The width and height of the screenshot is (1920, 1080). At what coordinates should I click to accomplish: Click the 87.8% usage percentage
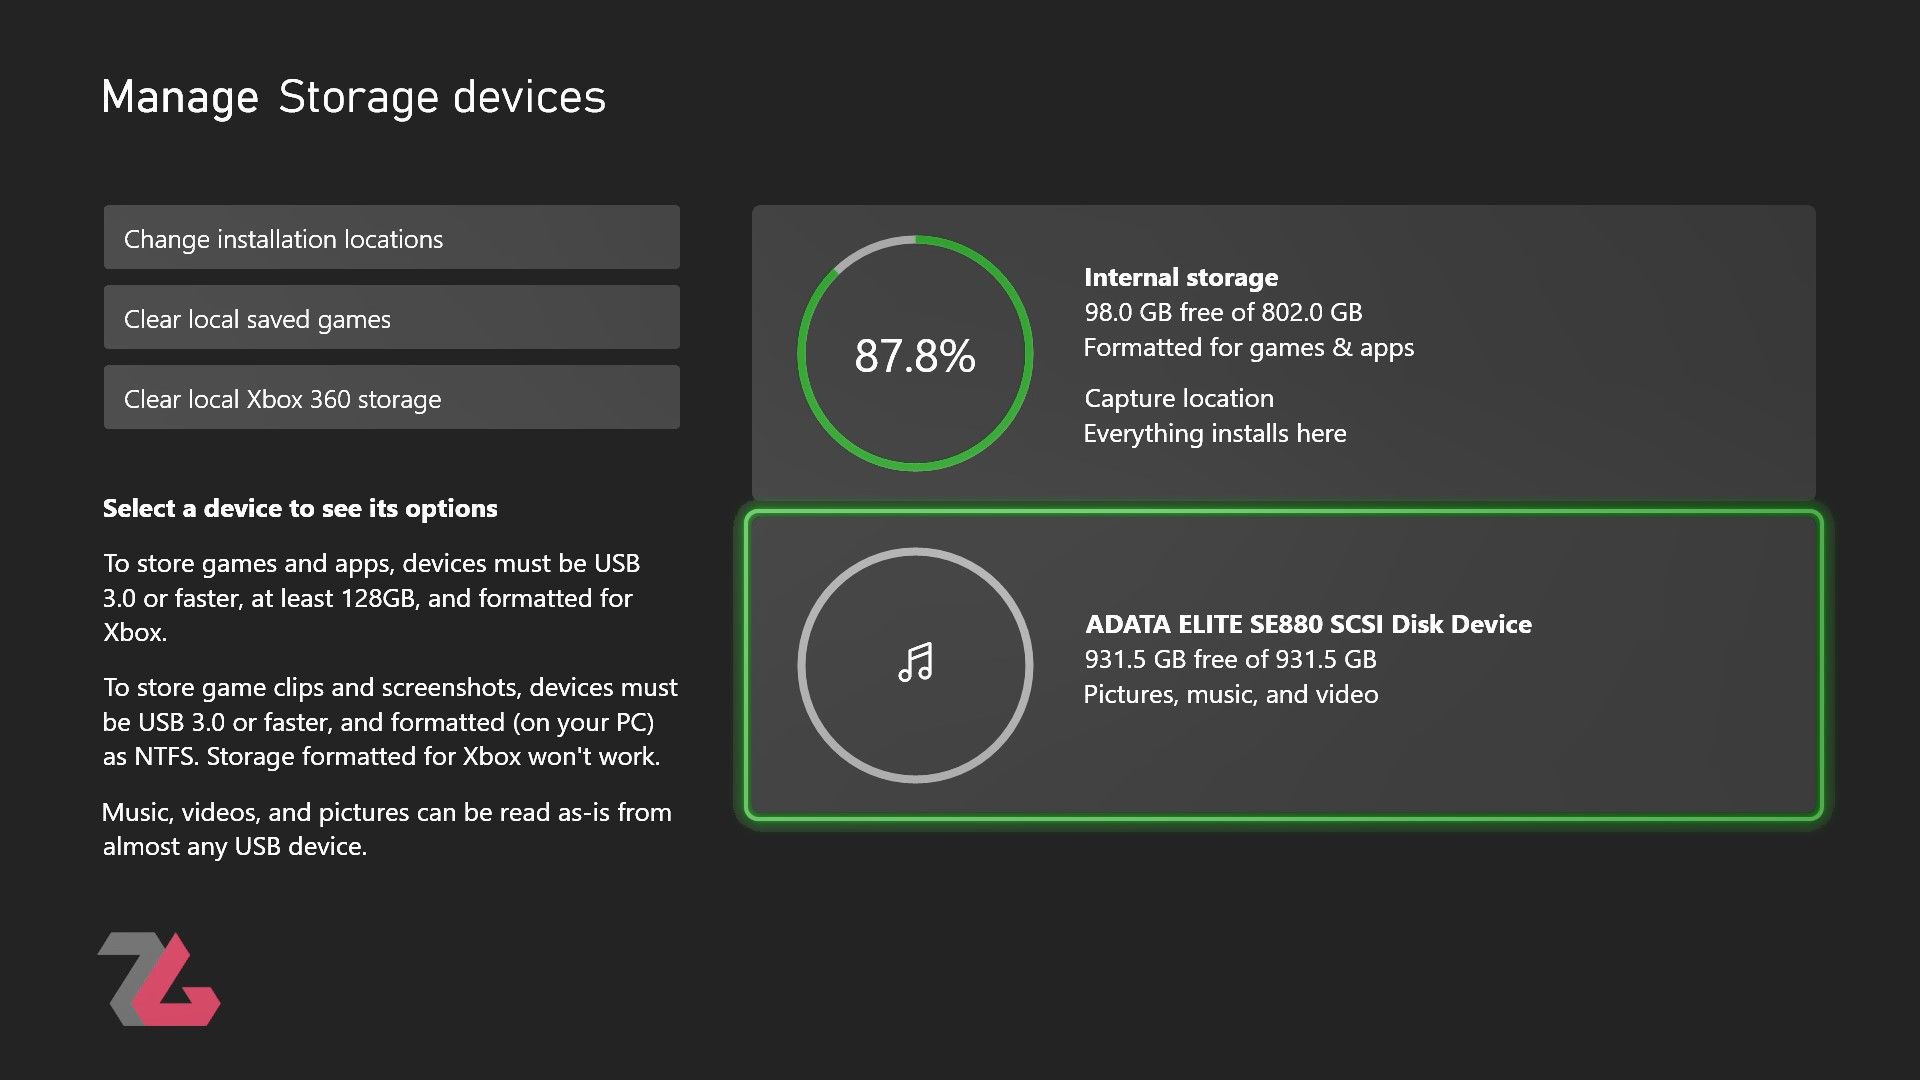click(914, 356)
